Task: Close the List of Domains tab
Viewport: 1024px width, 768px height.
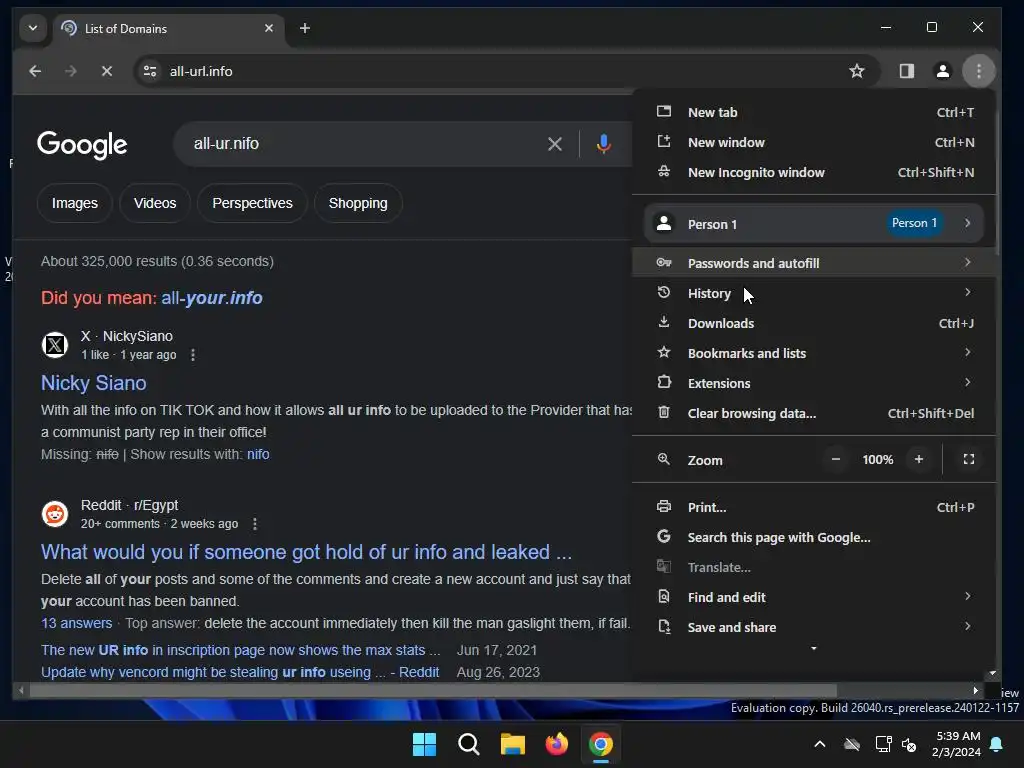Action: 268,28
